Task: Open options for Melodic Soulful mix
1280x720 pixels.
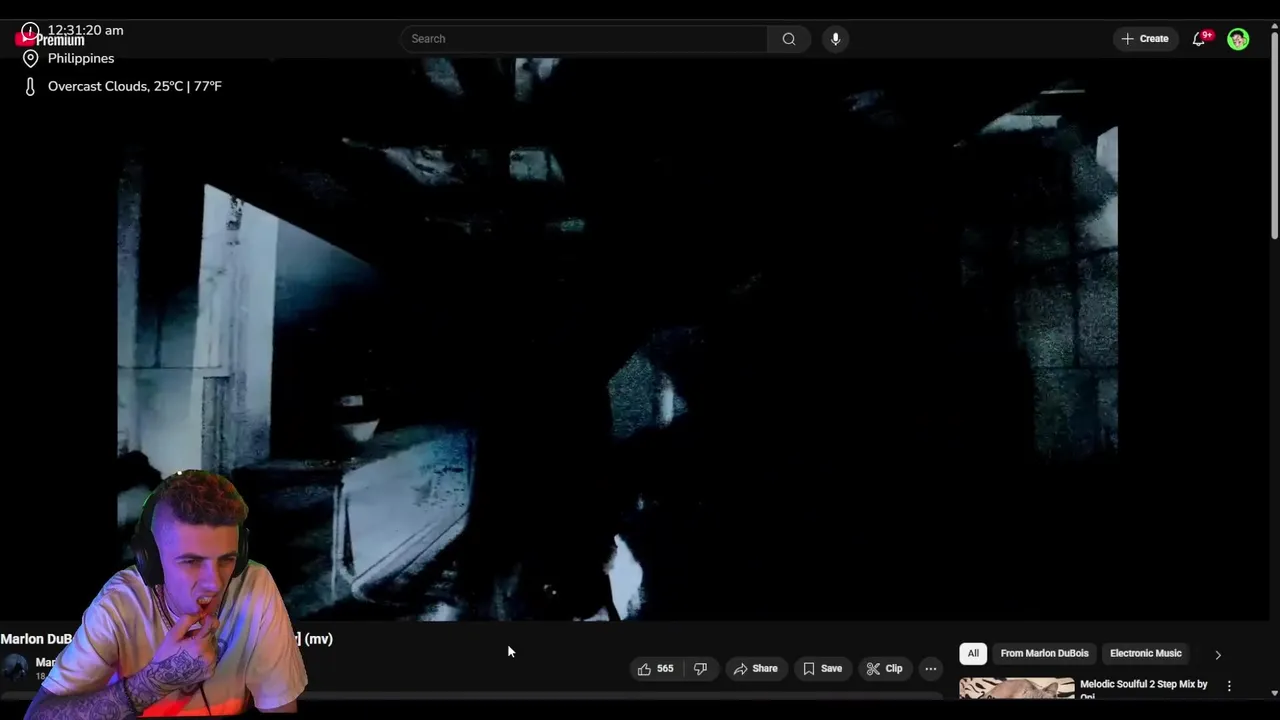Action: click(x=1229, y=686)
